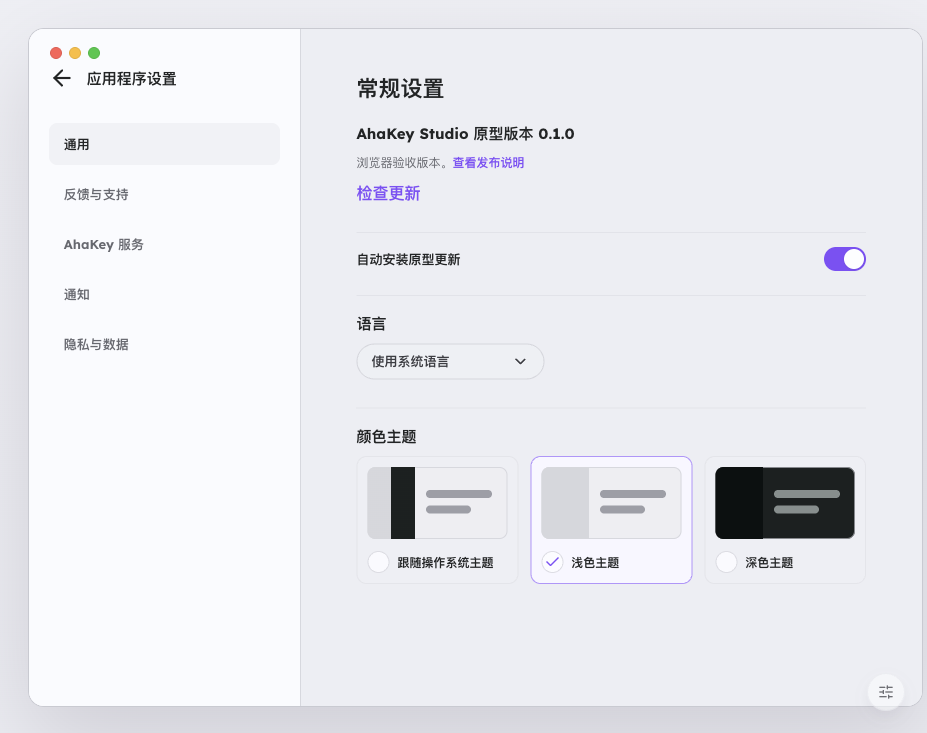Select the 浅色主题 checked radio
Image resolution: width=927 pixels, height=733 pixels.
(x=552, y=562)
